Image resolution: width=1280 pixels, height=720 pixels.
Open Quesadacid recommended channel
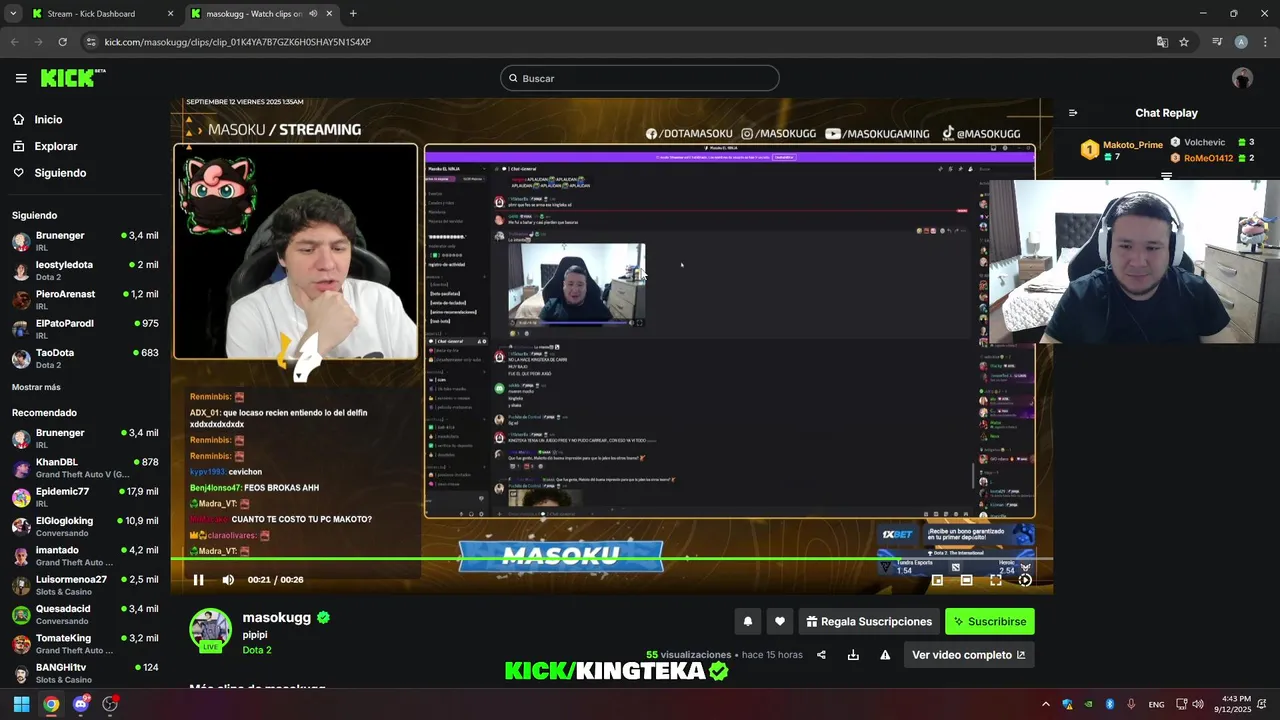click(x=85, y=615)
